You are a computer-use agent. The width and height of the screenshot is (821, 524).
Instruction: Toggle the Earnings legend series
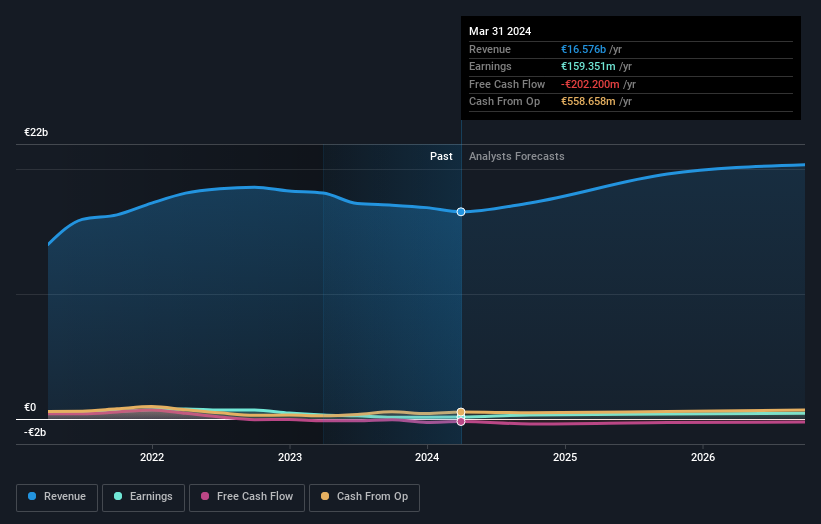pos(143,497)
